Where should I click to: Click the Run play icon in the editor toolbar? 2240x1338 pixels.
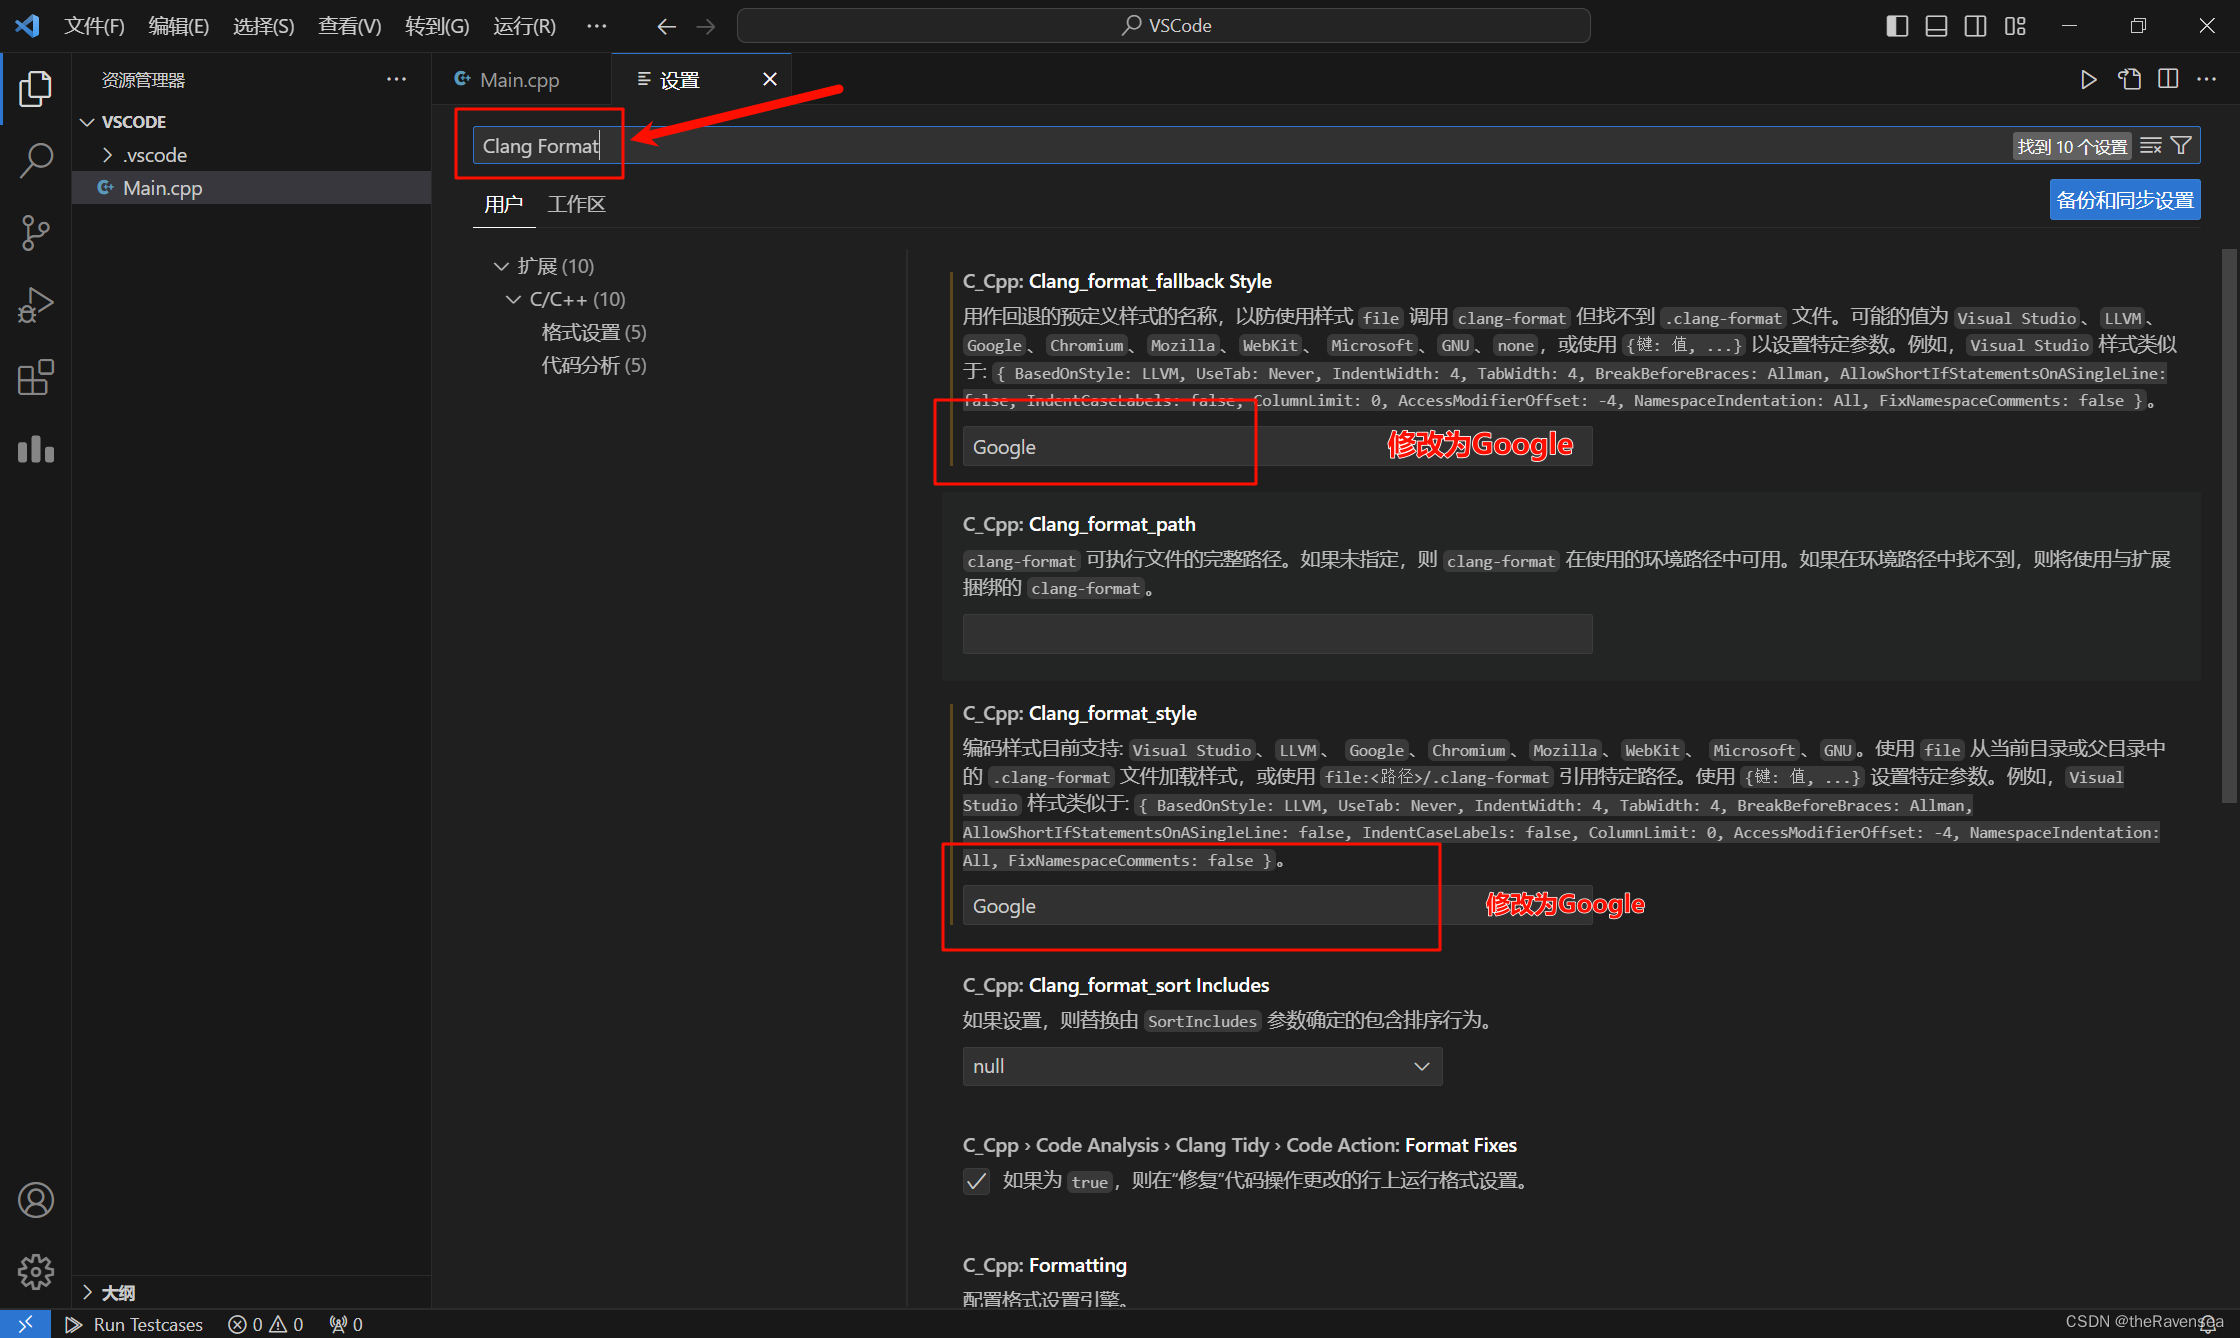(x=2088, y=80)
